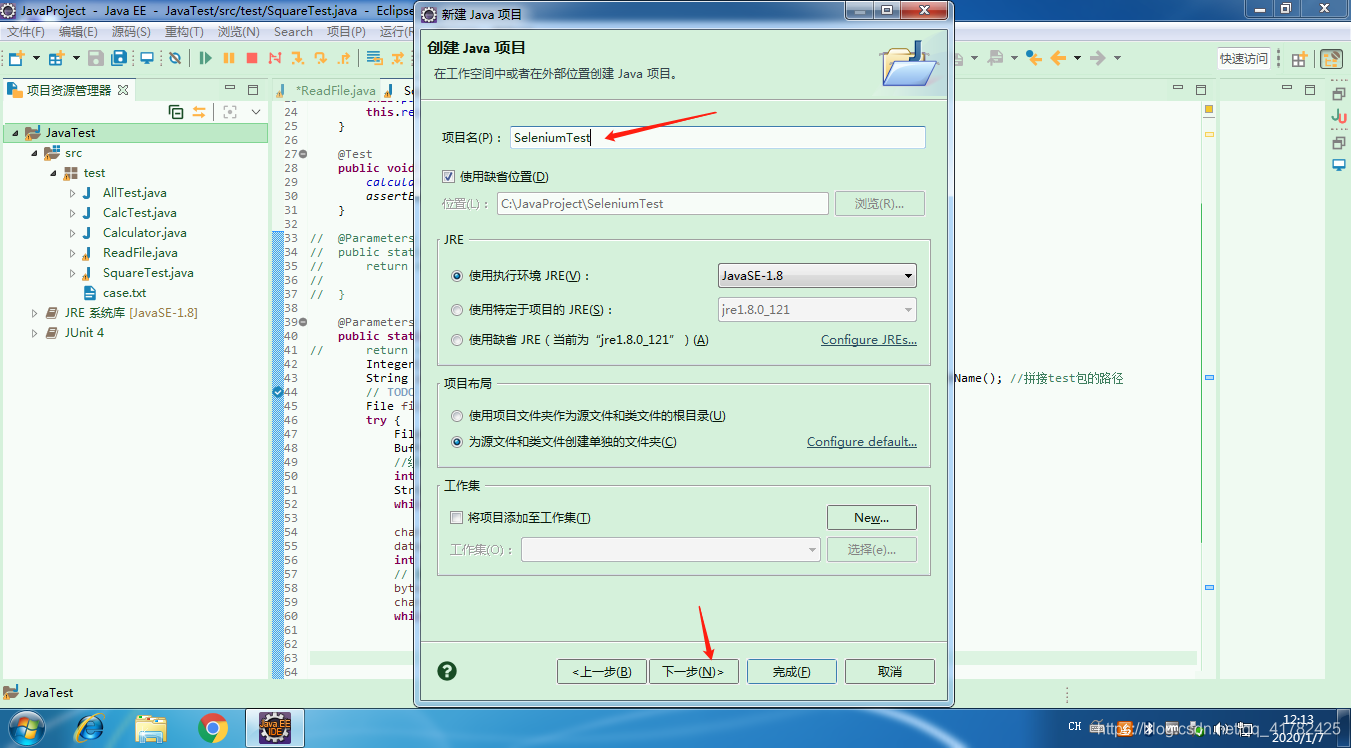1351x748 pixels.
Task: Open the project explorer view menu chevron
Action: point(256,112)
